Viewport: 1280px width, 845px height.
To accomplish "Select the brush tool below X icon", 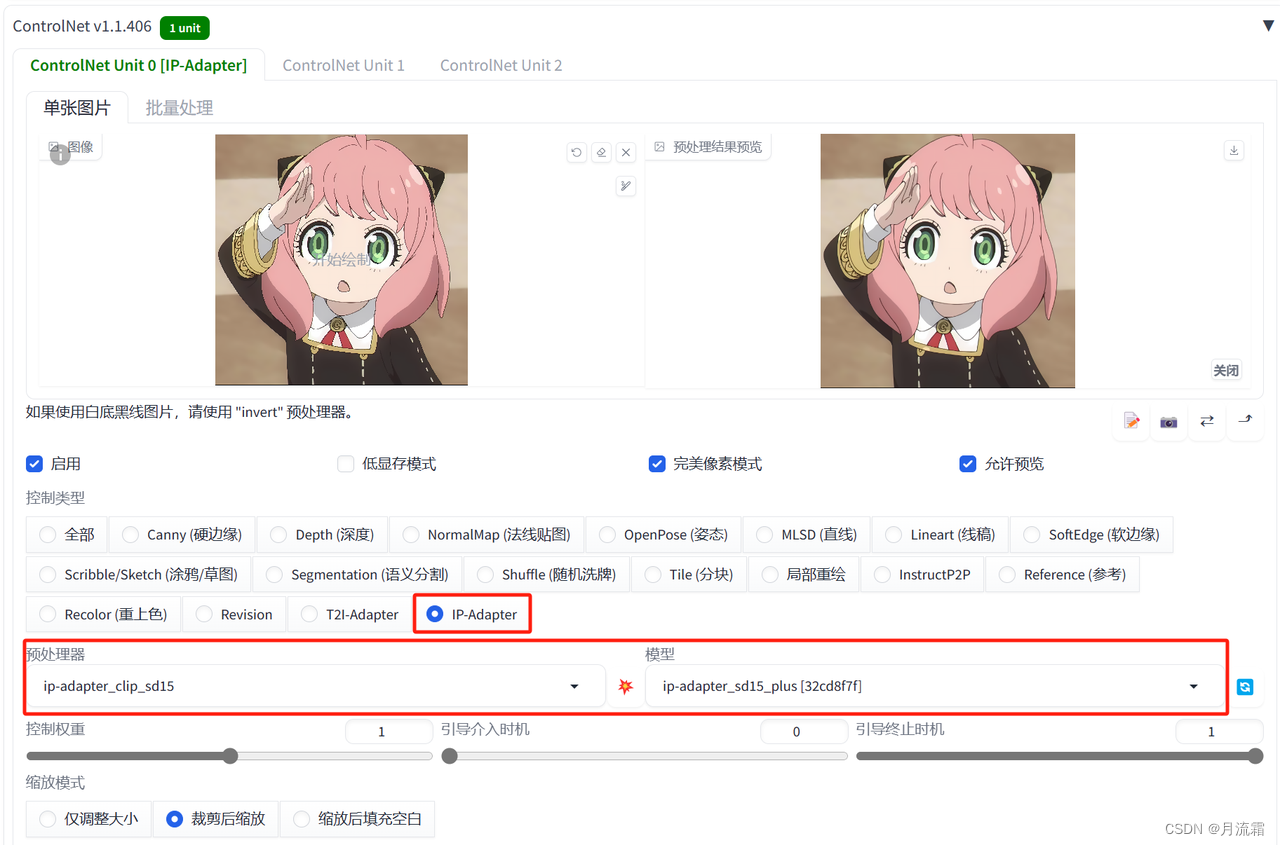I will point(626,185).
